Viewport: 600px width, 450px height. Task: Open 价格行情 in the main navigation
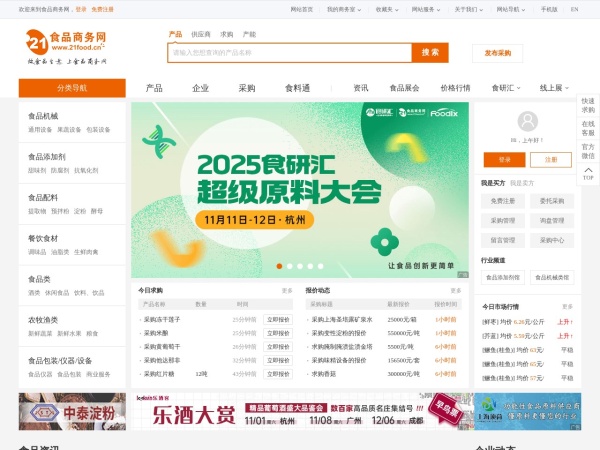tap(455, 88)
